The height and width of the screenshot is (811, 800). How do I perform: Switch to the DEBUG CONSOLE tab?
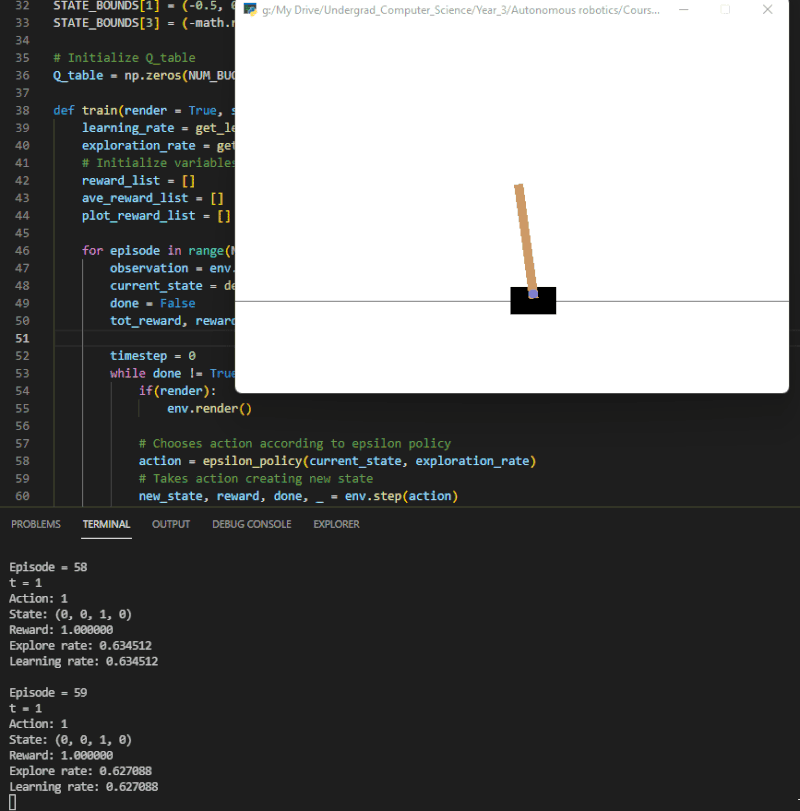(x=251, y=523)
